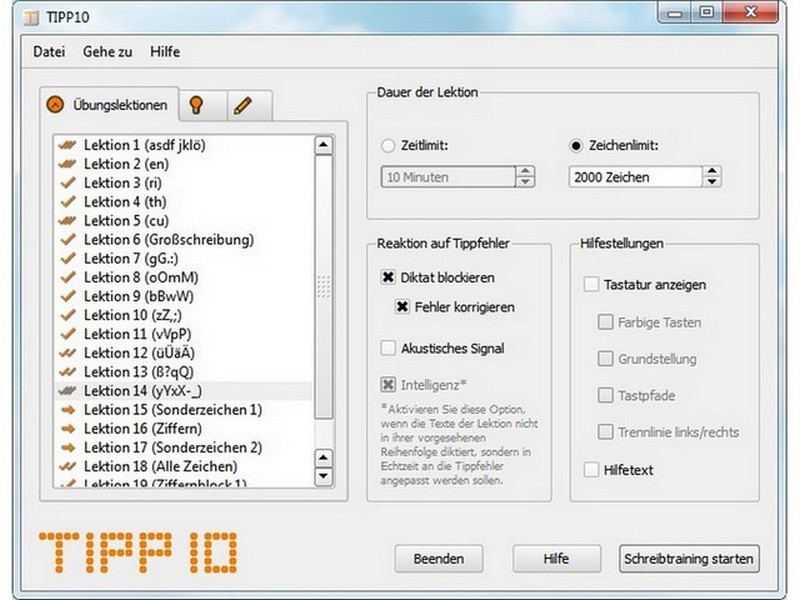Click the Hilfe button at bottom
Image resolution: width=800 pixels, height=600 pixels.
(x=557, y=559)
